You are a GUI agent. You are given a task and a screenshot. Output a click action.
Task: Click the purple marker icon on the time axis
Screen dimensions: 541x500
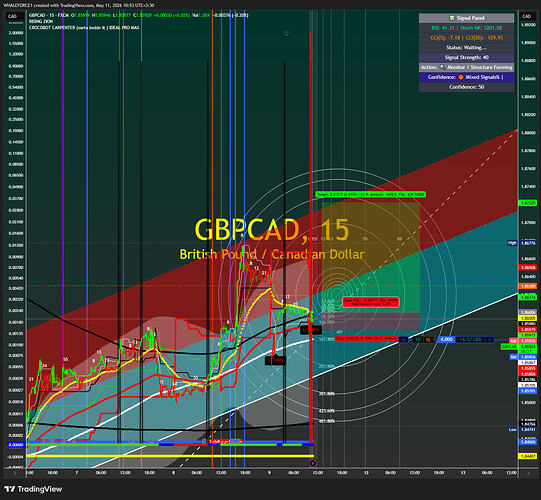pos(313,463)
